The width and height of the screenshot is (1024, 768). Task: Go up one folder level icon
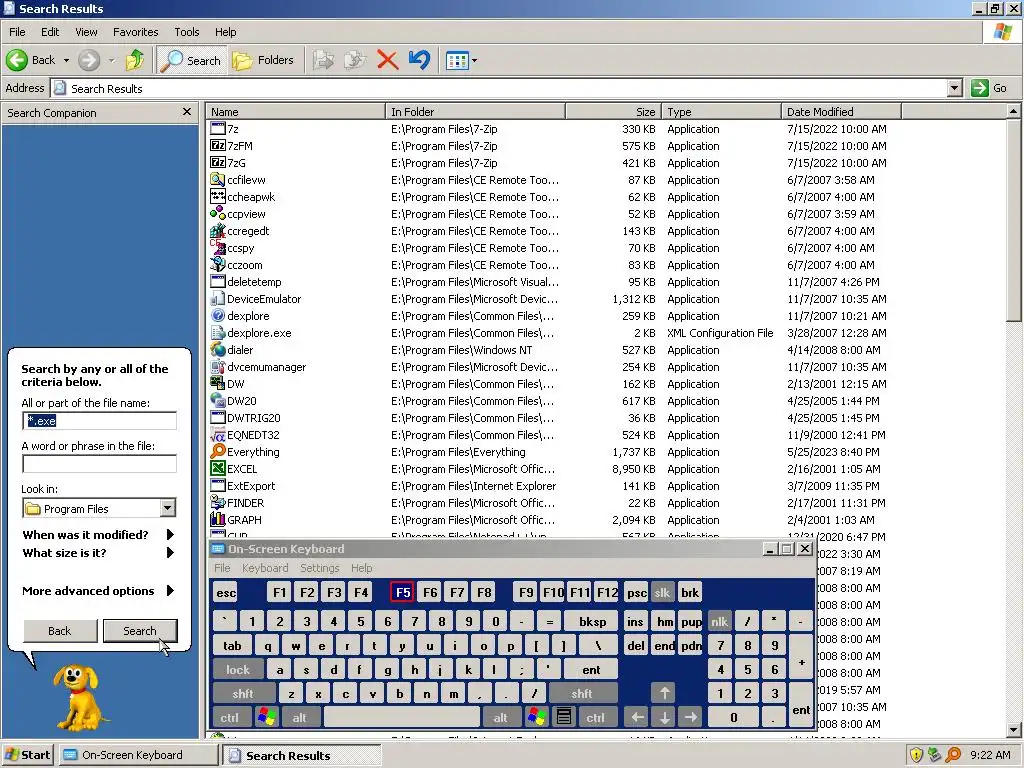coord(135,60)
